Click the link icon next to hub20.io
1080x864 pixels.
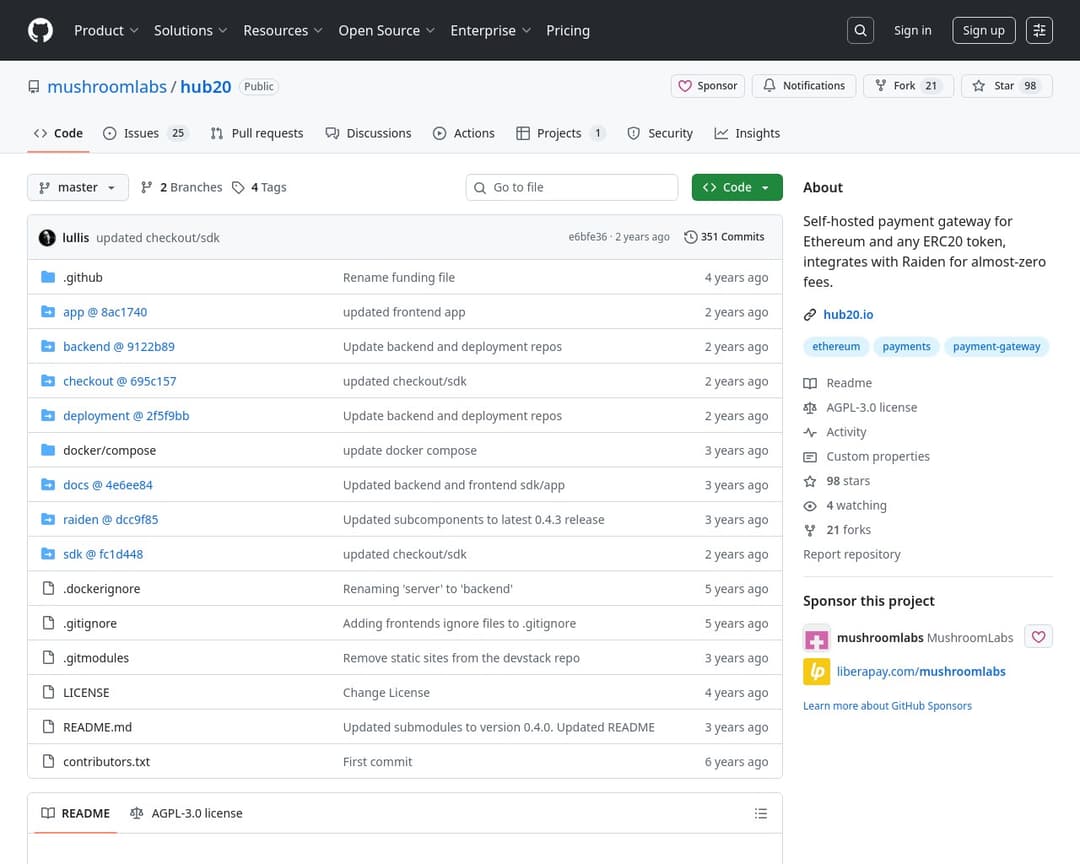810,315
